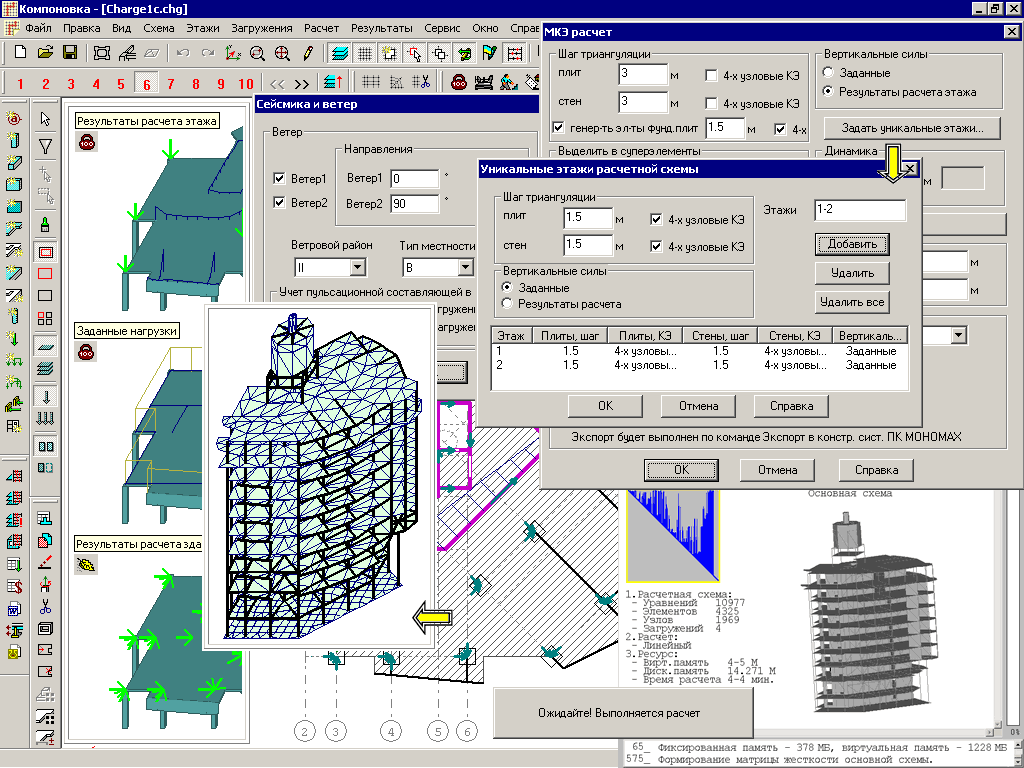The width and height of the screenshot is (1024, 768).
Task: Click the Save file icon in toolbar
Action: coord(70,52)
